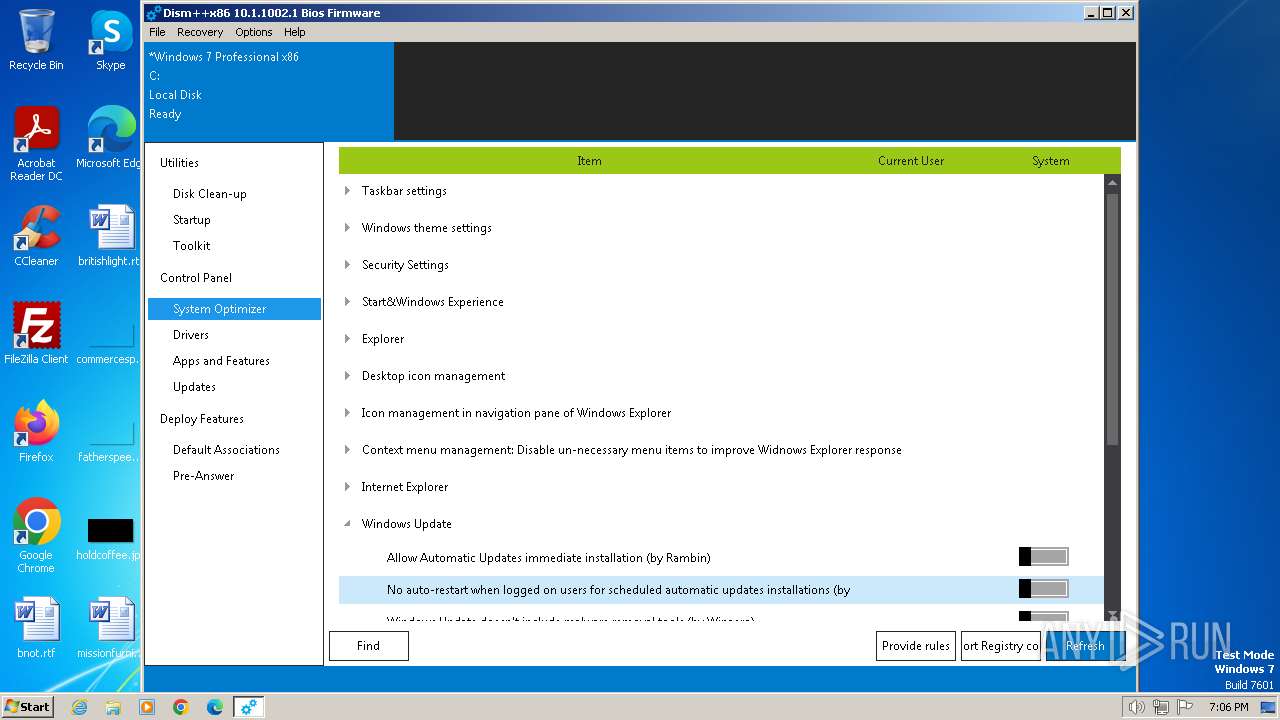Click the Start button
This screenshot has width=1280, height=720.
tap(28, 706)
